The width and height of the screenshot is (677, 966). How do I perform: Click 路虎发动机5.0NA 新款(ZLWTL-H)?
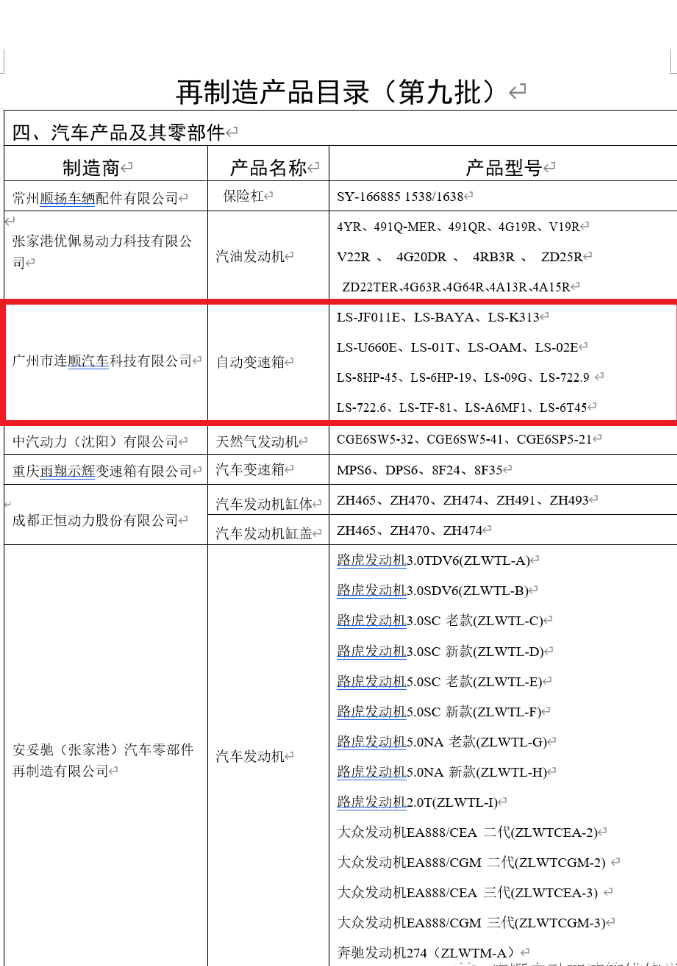442,771
